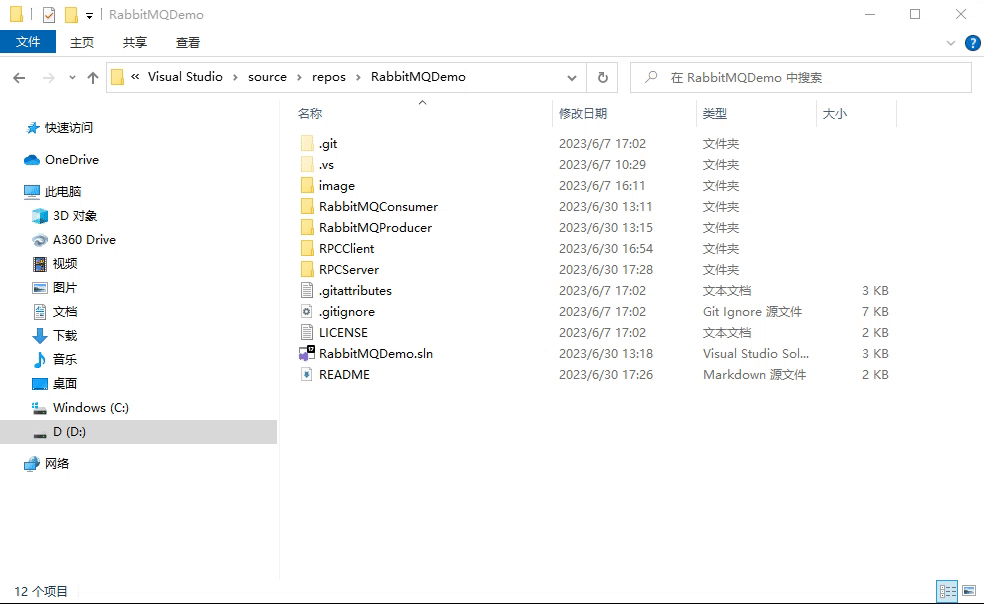984x604 pixels.
Task: Go back with the left arrow
Action: pyautogui.click(x=19, y=78)
